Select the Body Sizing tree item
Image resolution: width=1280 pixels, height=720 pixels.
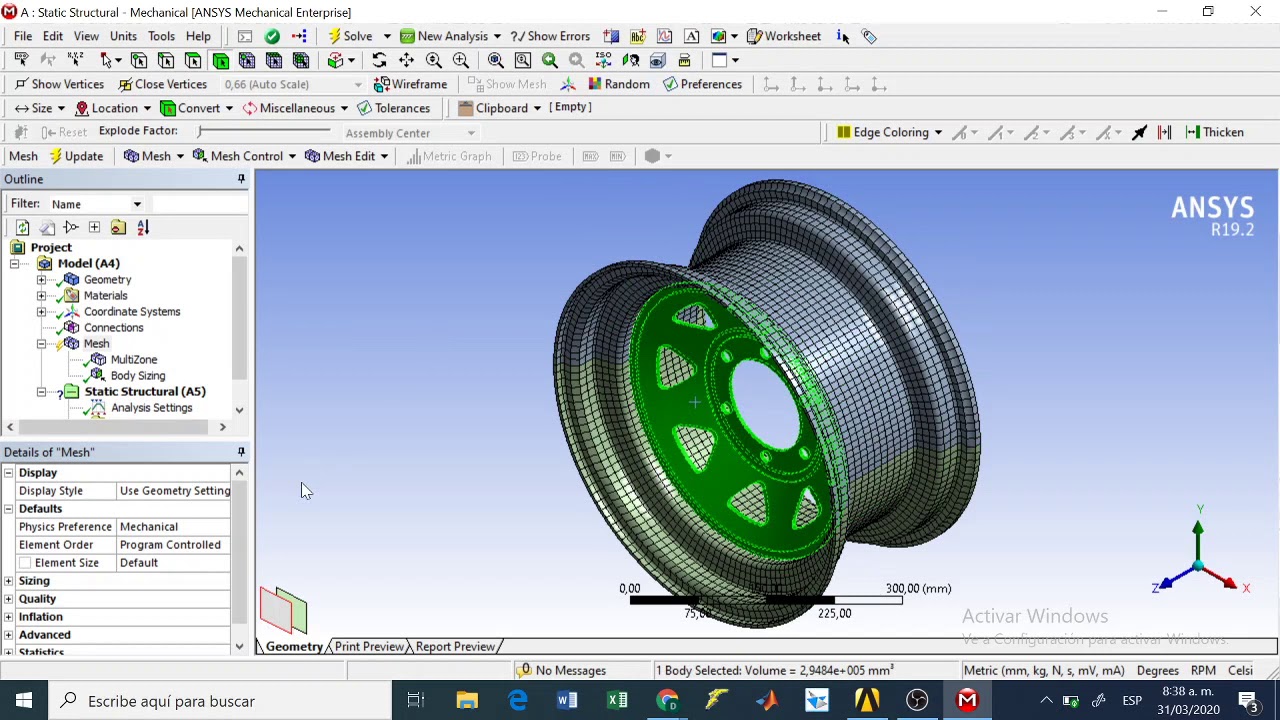[x=138, y=376]
